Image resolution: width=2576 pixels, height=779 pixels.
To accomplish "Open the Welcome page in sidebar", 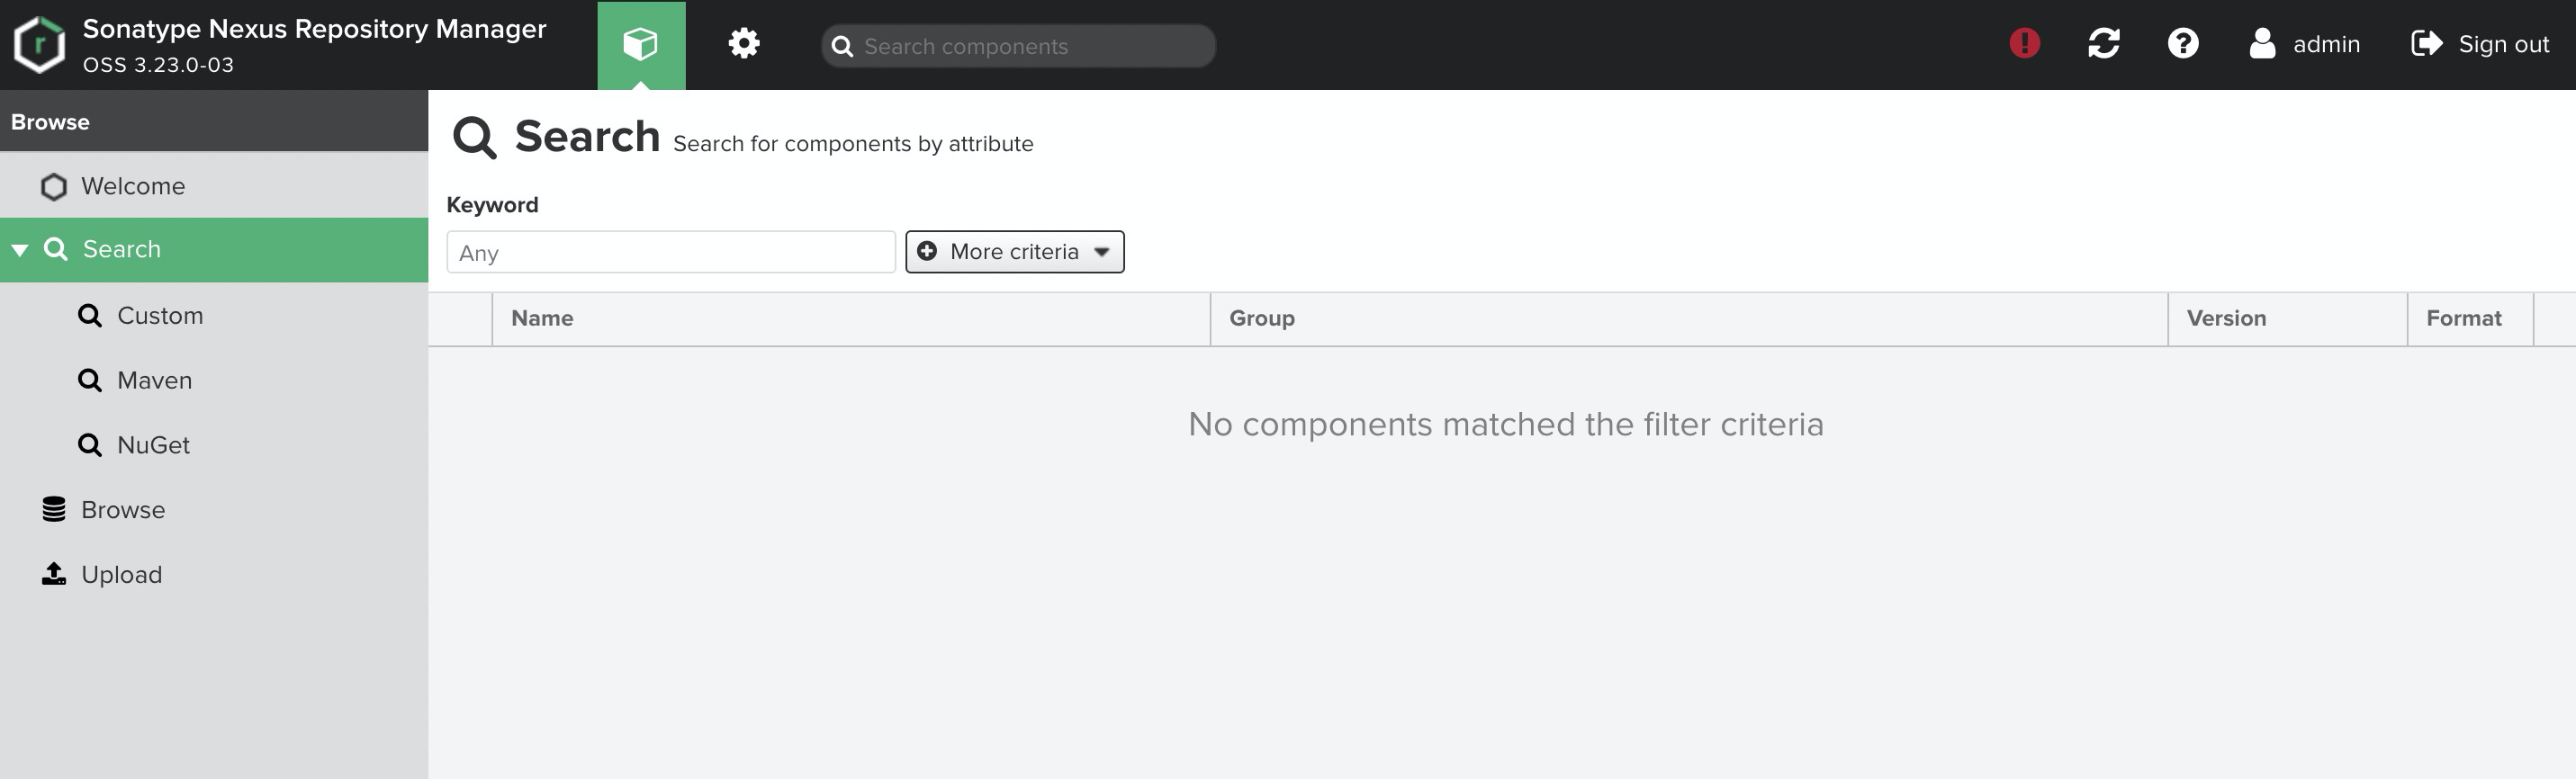I will (132, 187).
